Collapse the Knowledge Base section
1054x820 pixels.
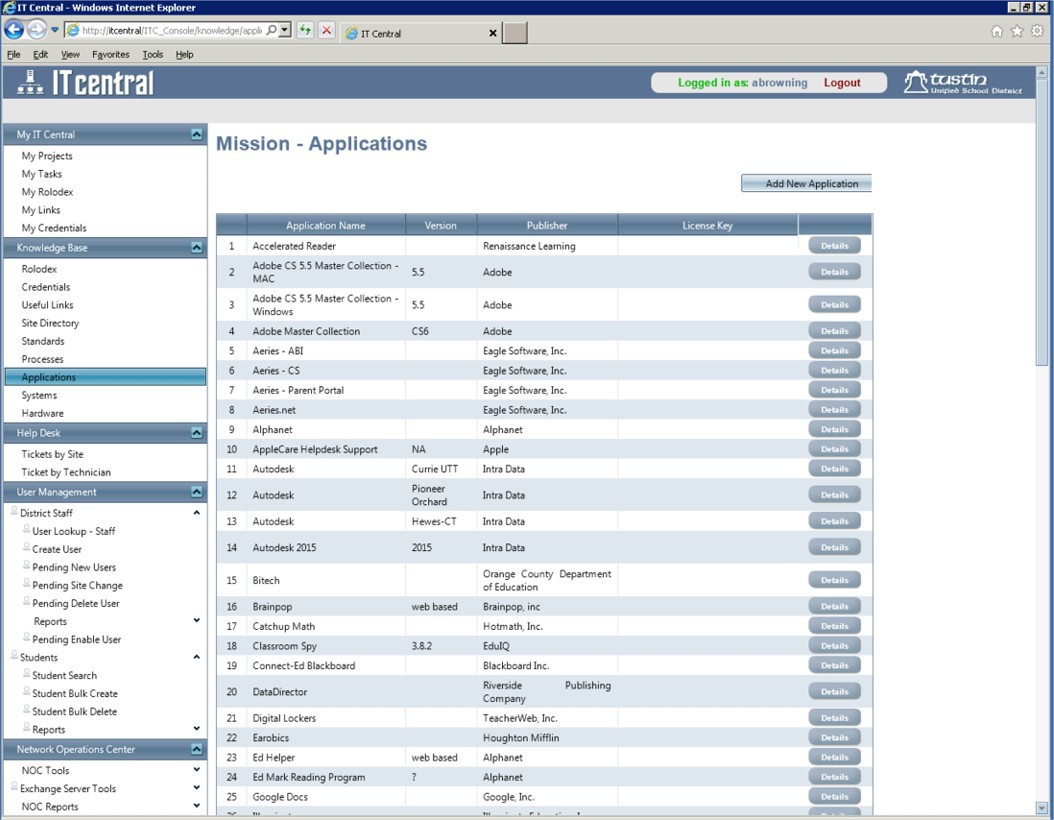[196, 247]
